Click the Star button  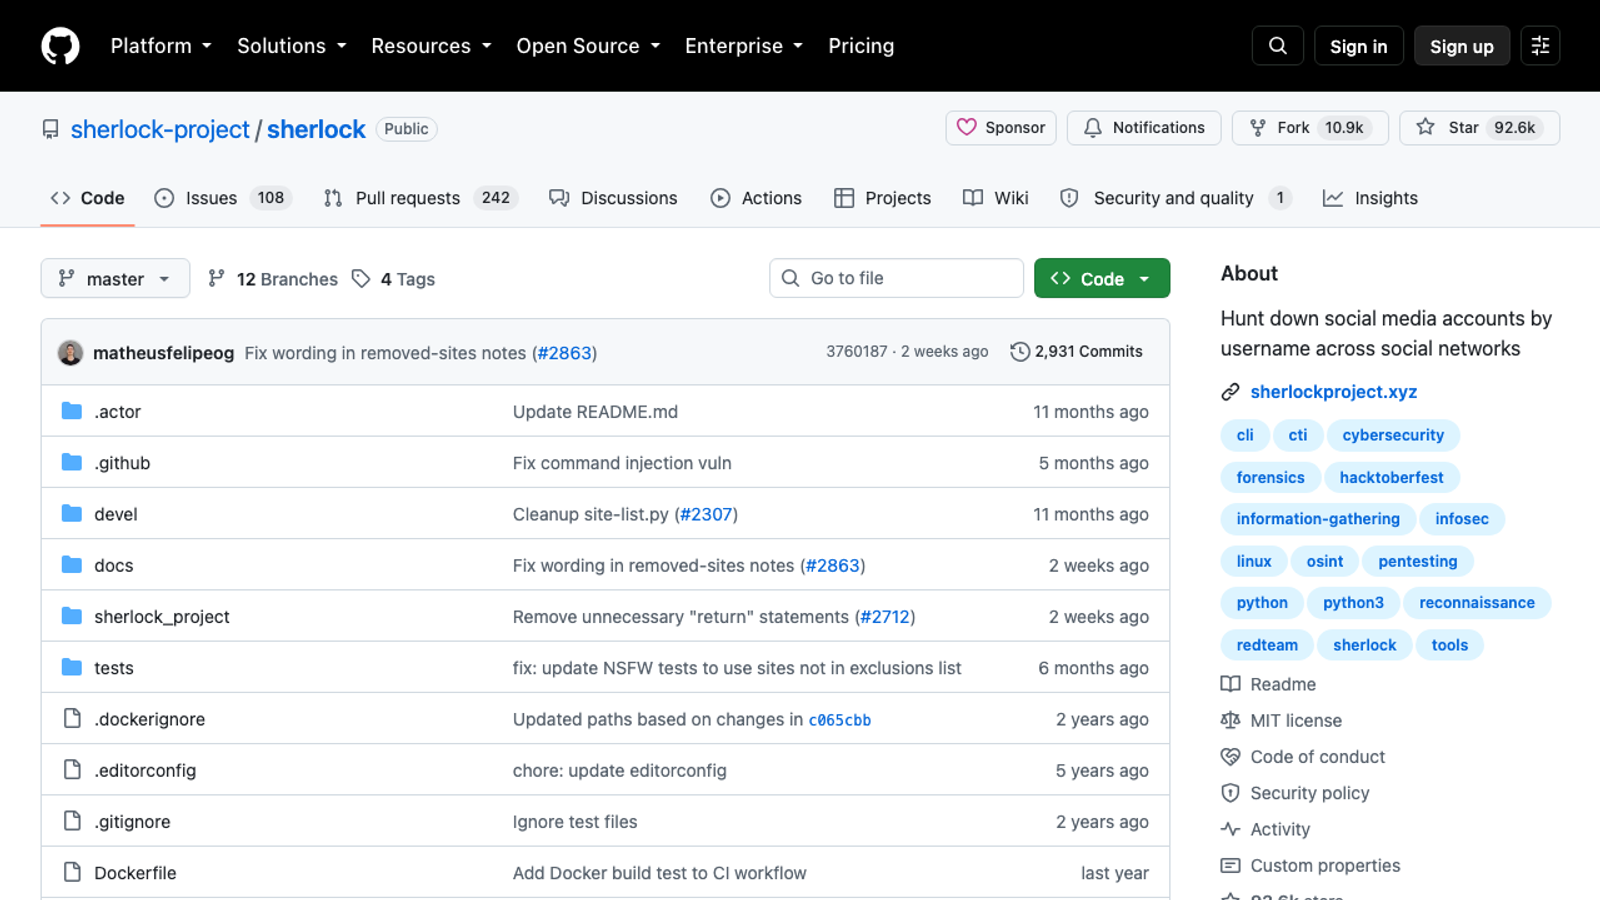[x=1480, y=128]
